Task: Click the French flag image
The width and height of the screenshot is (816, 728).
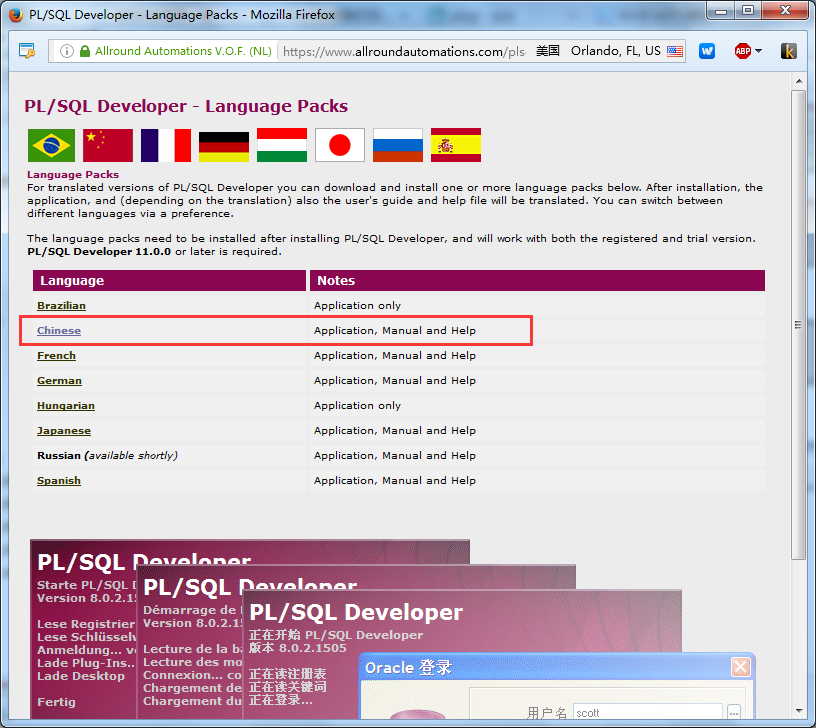Action: 166,145
